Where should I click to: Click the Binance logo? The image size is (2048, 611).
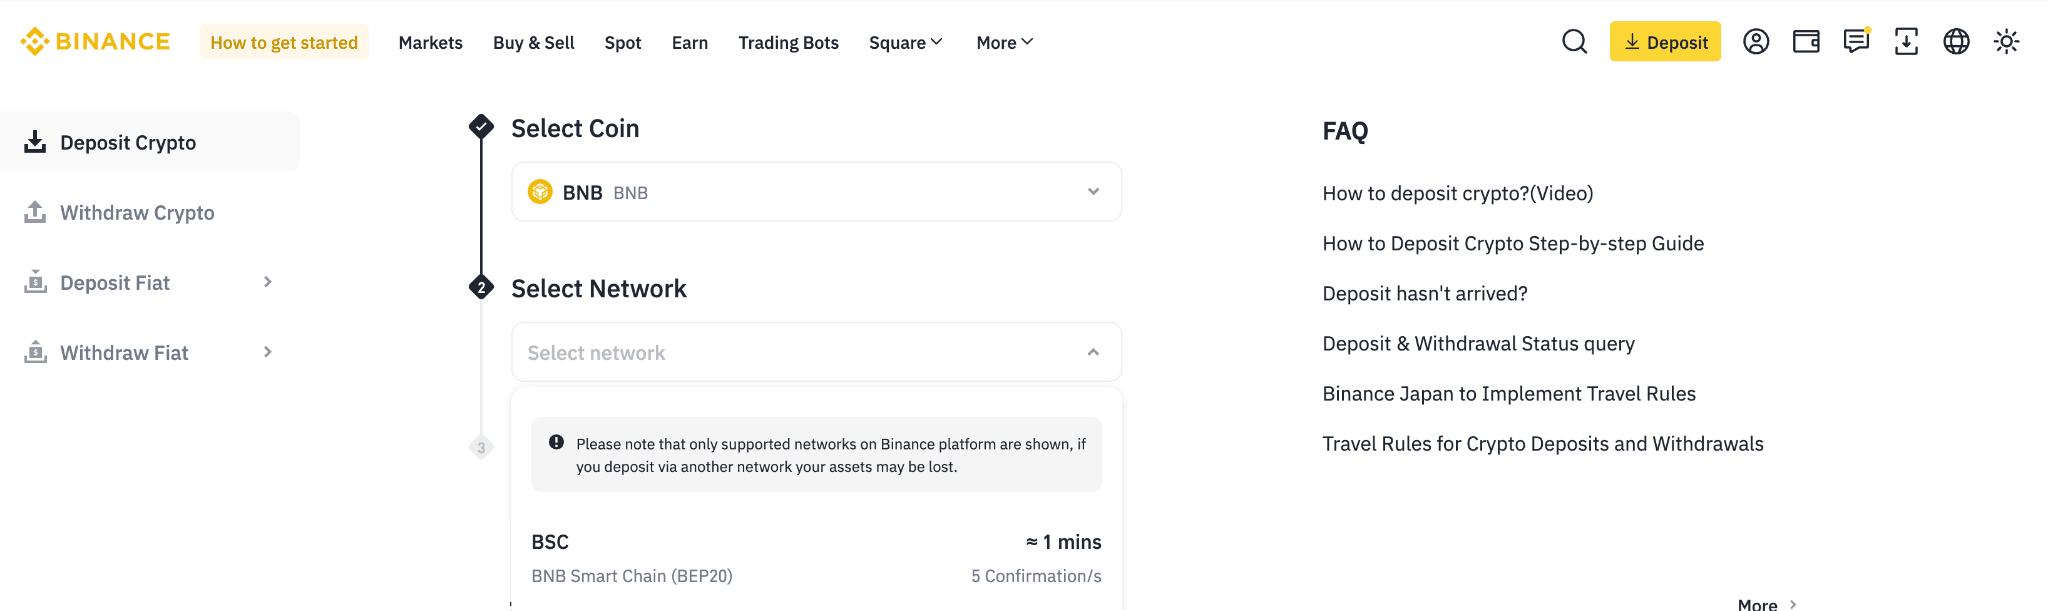[96, 42]
